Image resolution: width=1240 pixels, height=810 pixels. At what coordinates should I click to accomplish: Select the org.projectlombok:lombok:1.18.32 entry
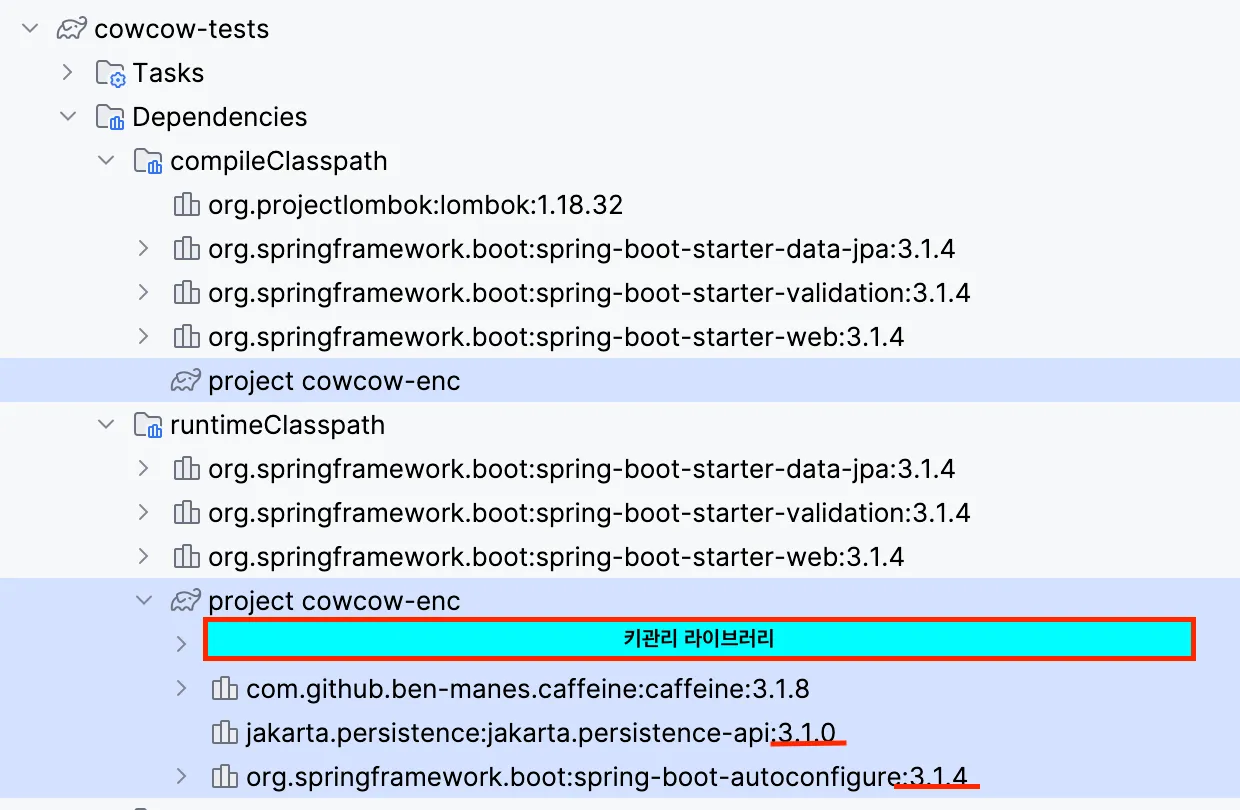point(415,205)
